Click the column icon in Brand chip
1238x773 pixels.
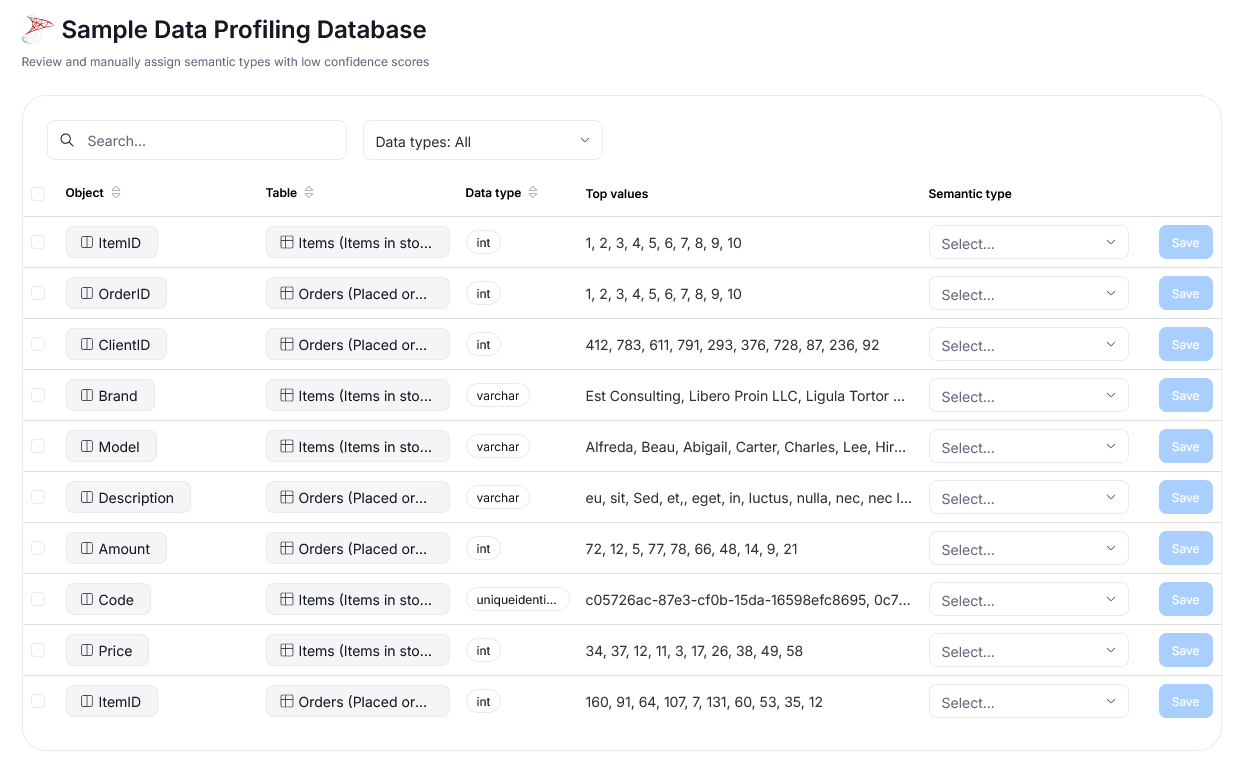87,396
